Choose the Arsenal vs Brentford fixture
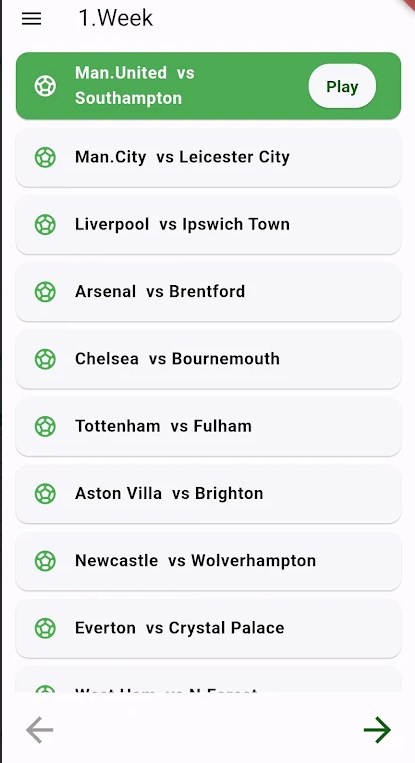Viewport: 415px width, 763px height. [208, 292]
